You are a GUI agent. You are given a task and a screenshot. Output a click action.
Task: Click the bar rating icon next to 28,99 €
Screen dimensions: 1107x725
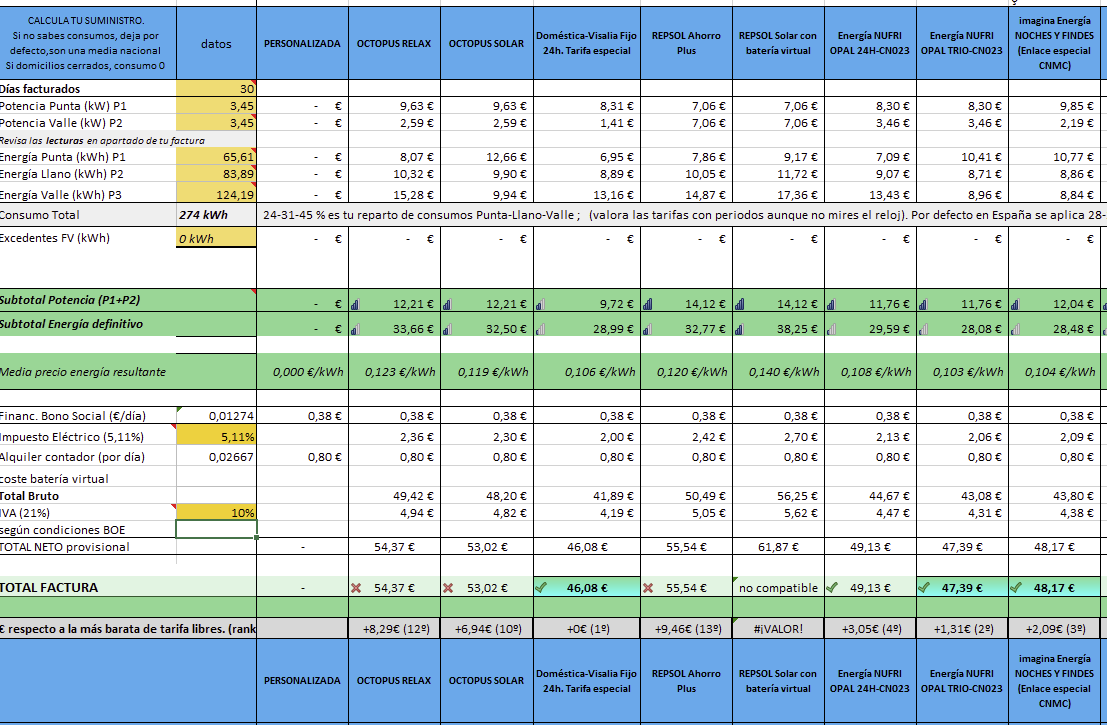(540, 329)
